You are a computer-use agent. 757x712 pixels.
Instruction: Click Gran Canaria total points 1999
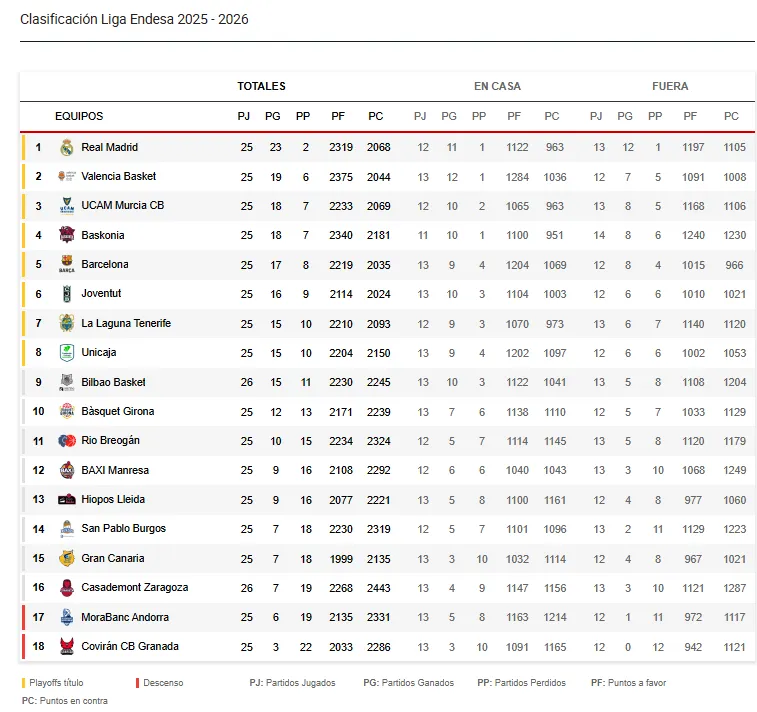pos(341,559)
